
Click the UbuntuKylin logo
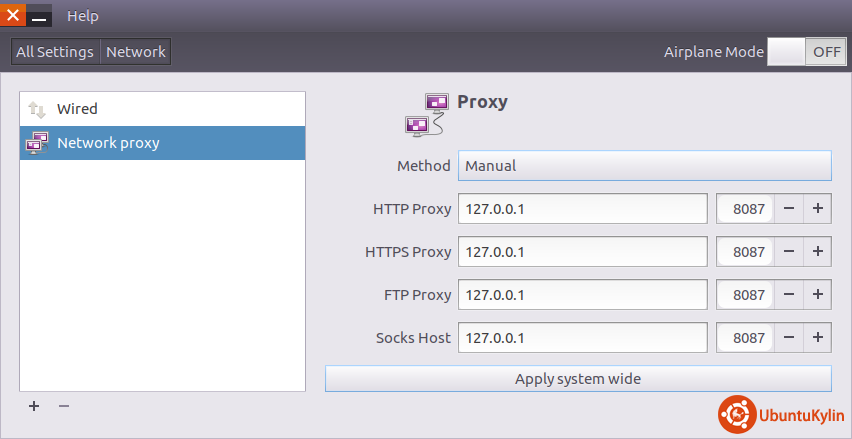779,414
